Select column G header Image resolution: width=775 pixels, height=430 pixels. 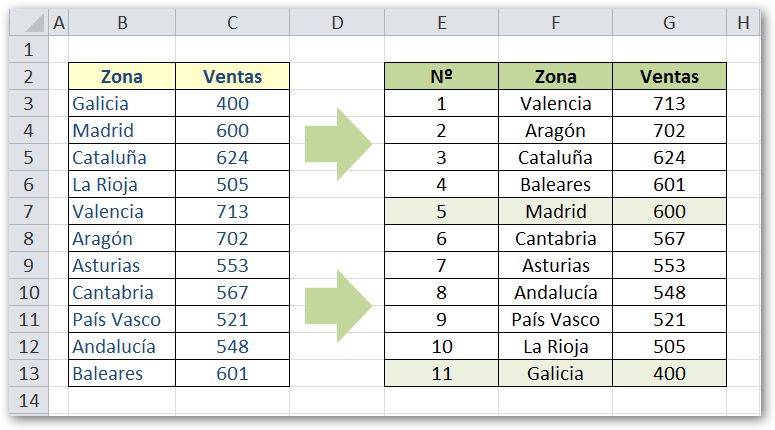(x=669, y=23)
